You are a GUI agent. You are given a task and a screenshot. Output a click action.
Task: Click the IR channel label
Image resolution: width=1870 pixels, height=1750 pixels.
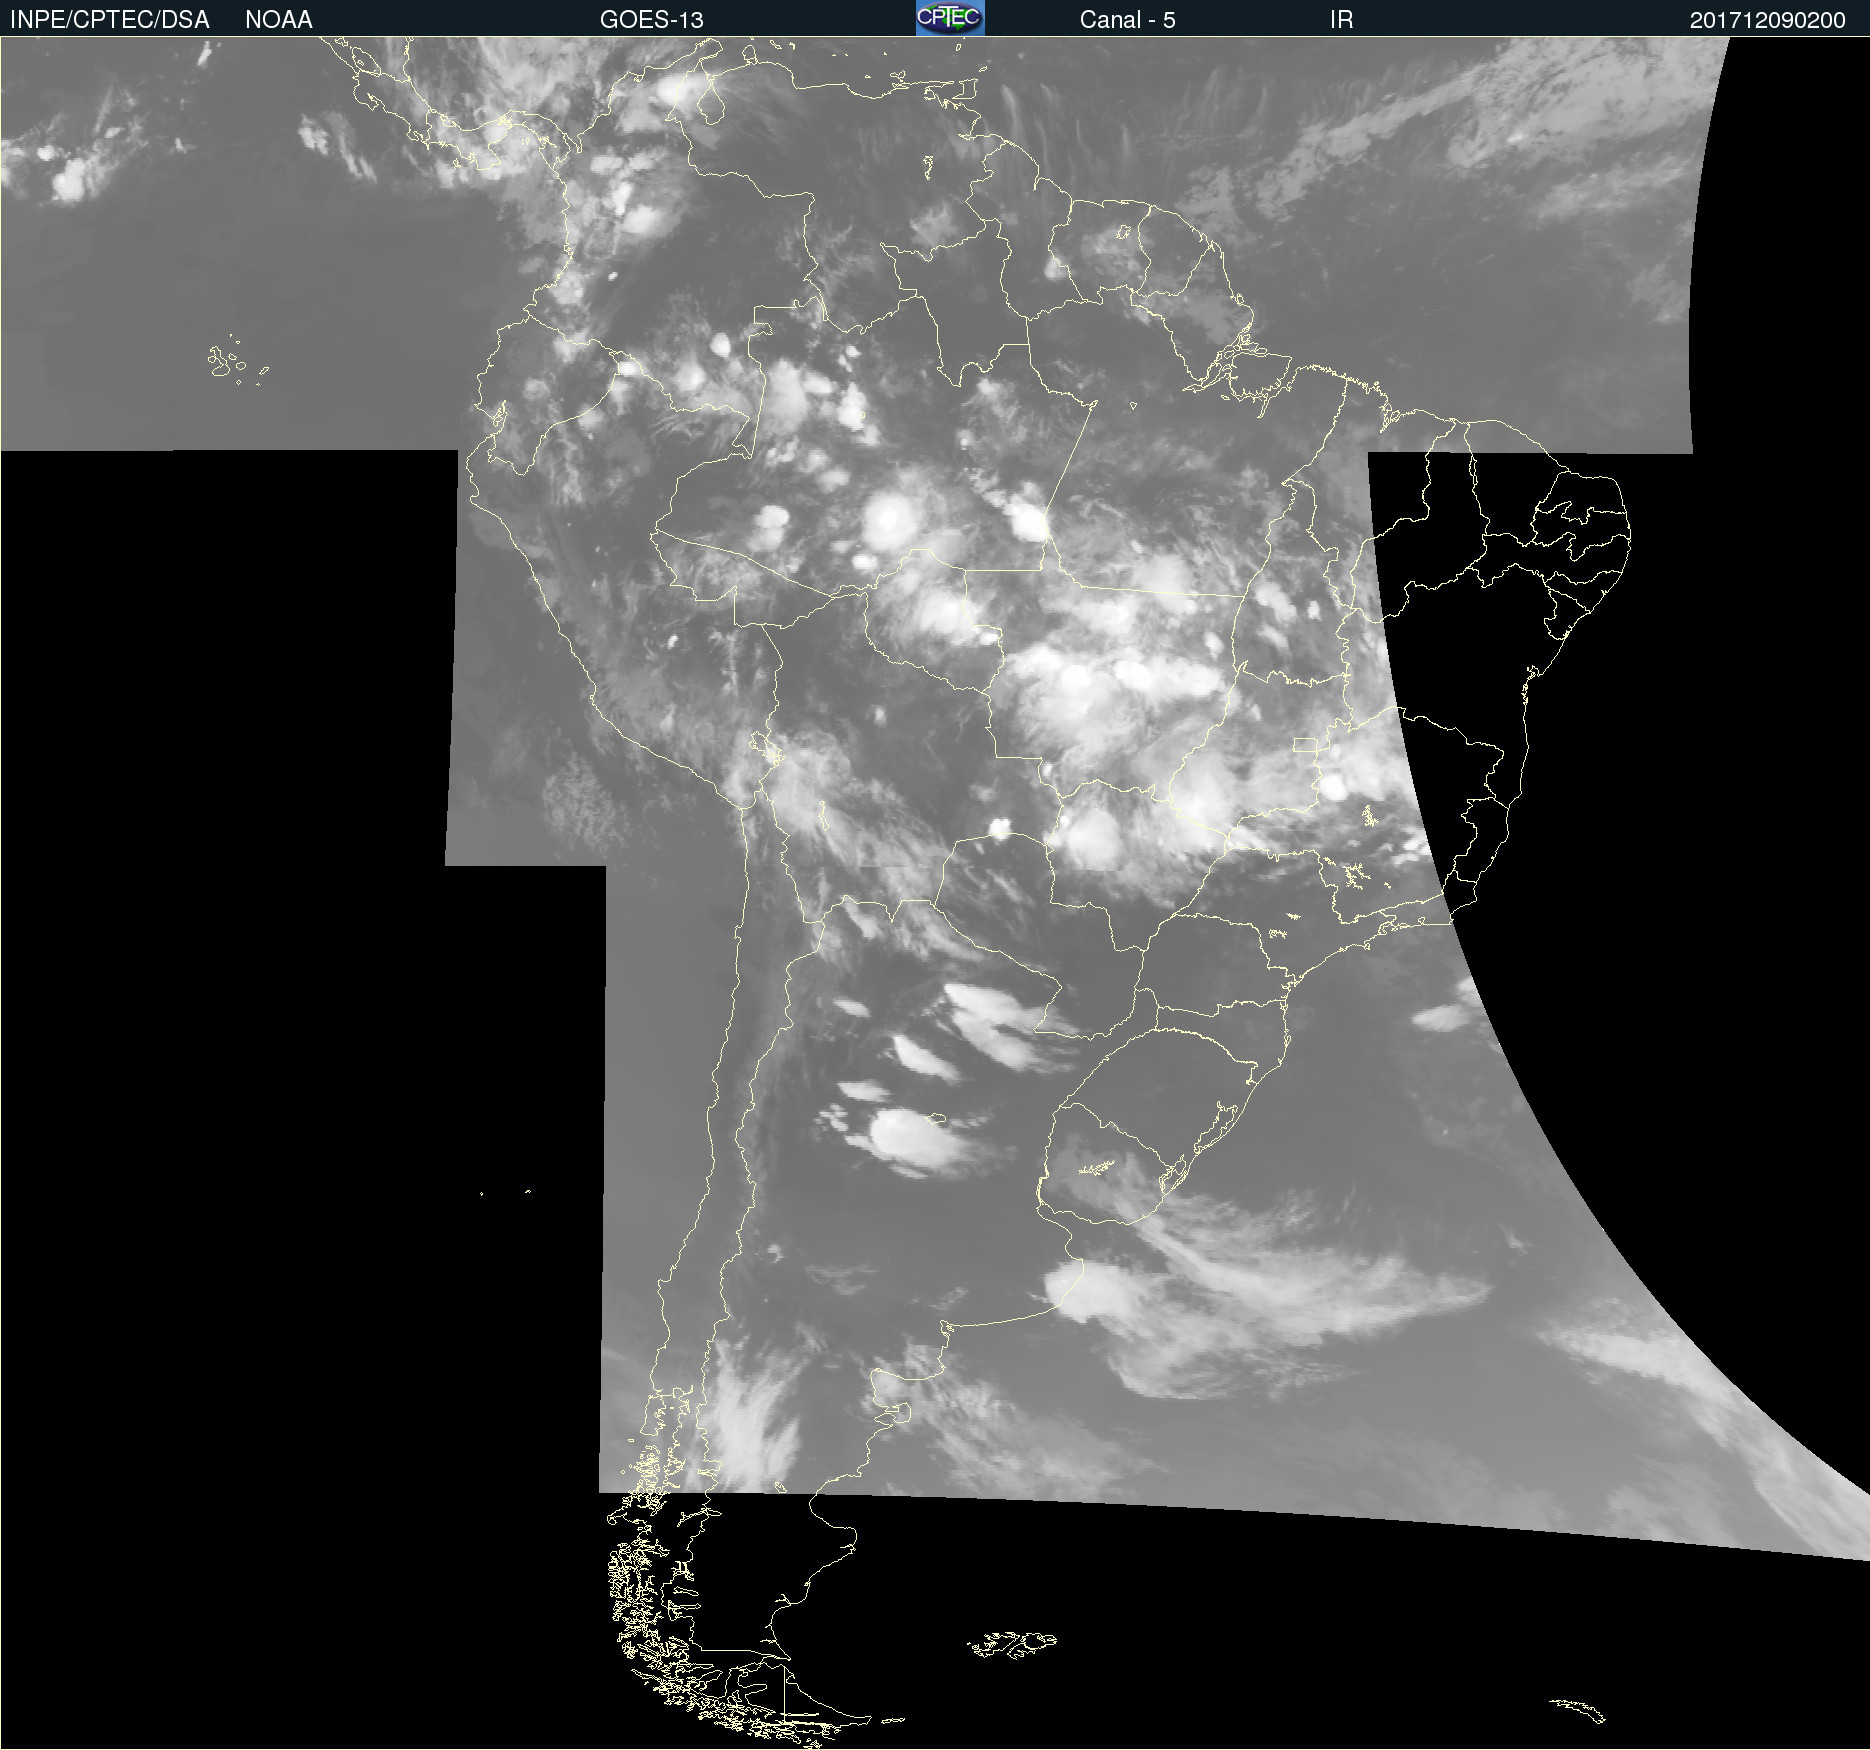click(x=1341, y=20)
